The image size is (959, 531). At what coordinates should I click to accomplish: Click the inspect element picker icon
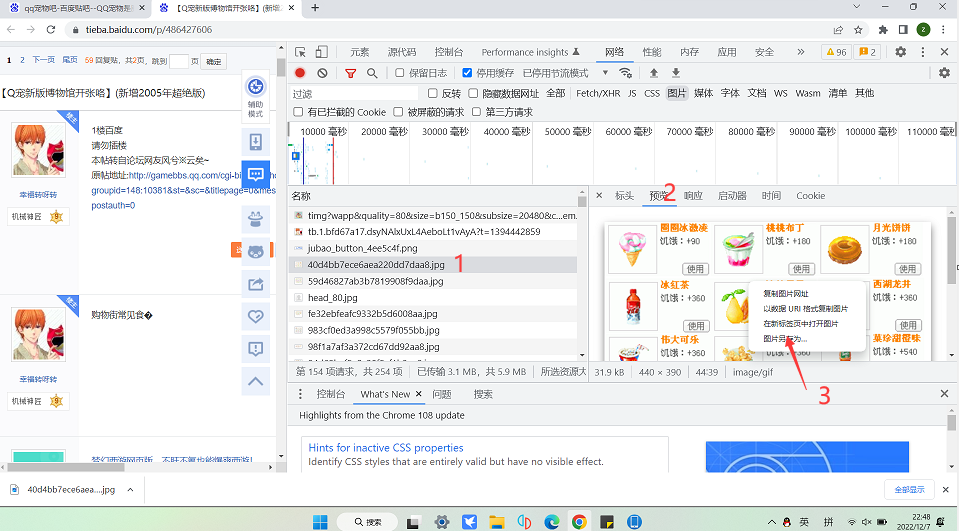coord(300,52)
